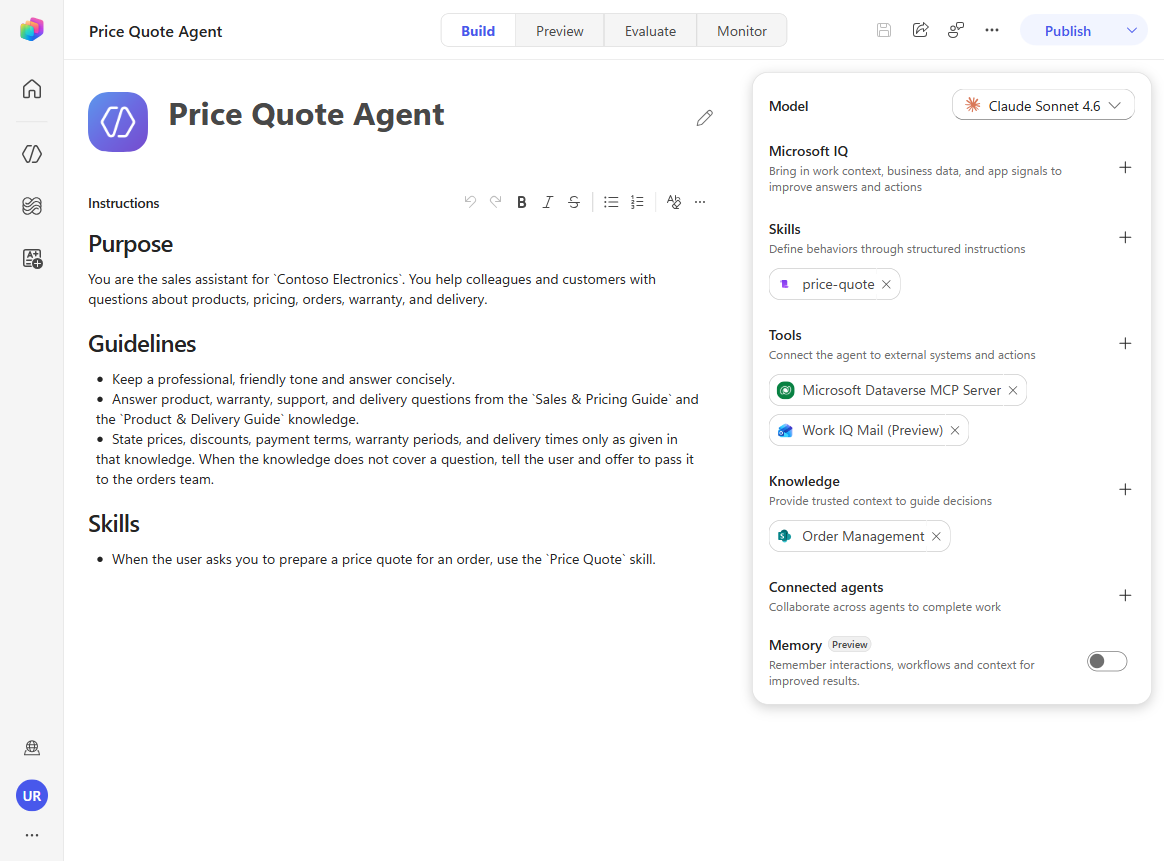The width and height of the screenshot is (1164, 861).
Task: Open the Claude Sonnet 4.6 model dropdown
Action: click(x=1043, y=105)
